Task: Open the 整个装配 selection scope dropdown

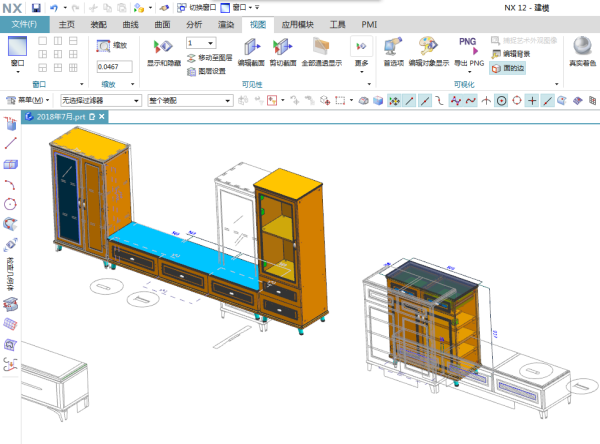Action: click(184, 101)
